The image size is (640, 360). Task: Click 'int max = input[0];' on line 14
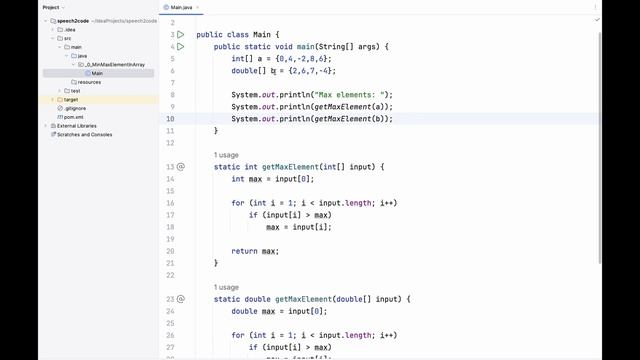click(273, 179)
